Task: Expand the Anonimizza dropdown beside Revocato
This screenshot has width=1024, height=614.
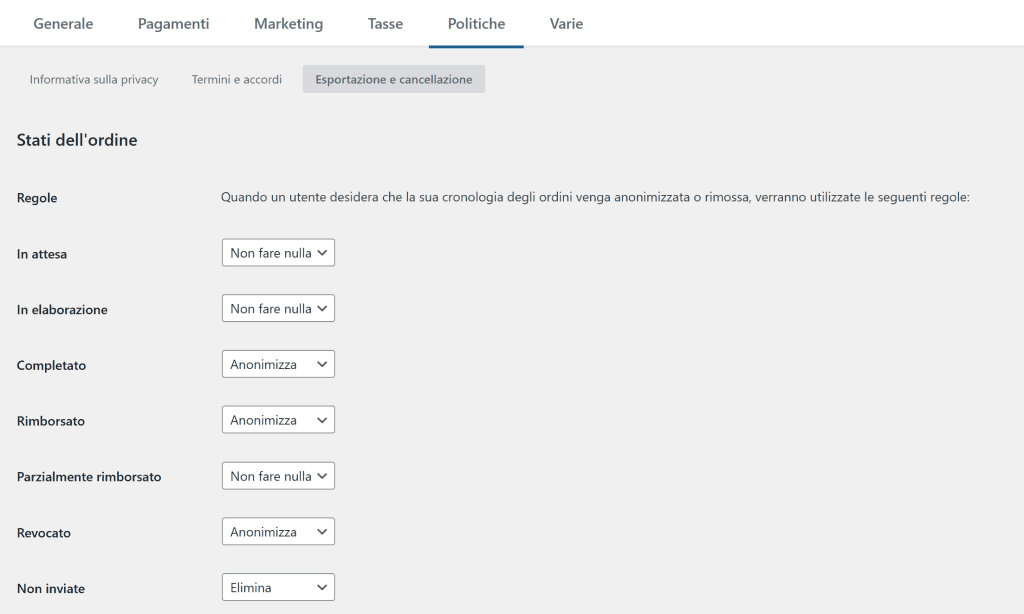Action: point(277,531)
